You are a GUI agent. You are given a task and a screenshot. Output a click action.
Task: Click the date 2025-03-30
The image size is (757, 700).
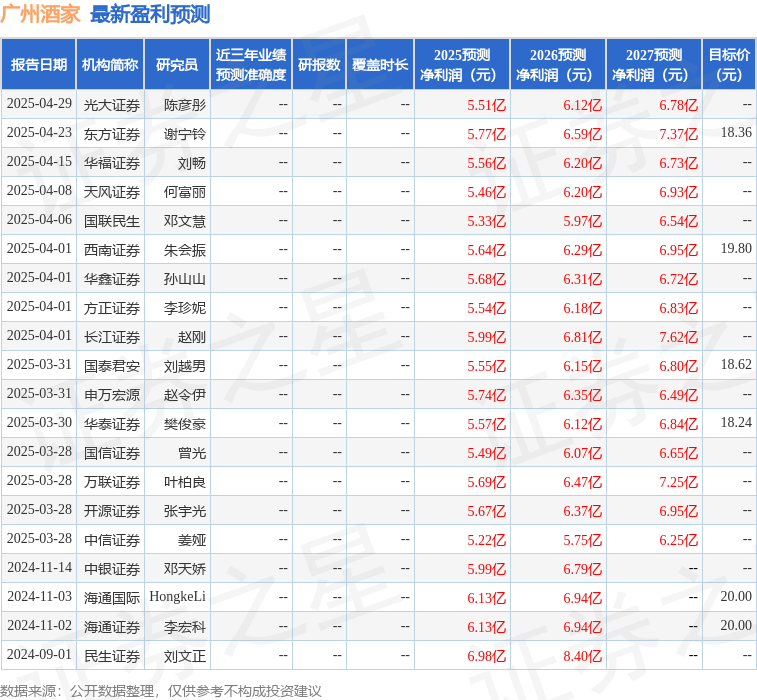pyautogui.click(x=39, y=422)
